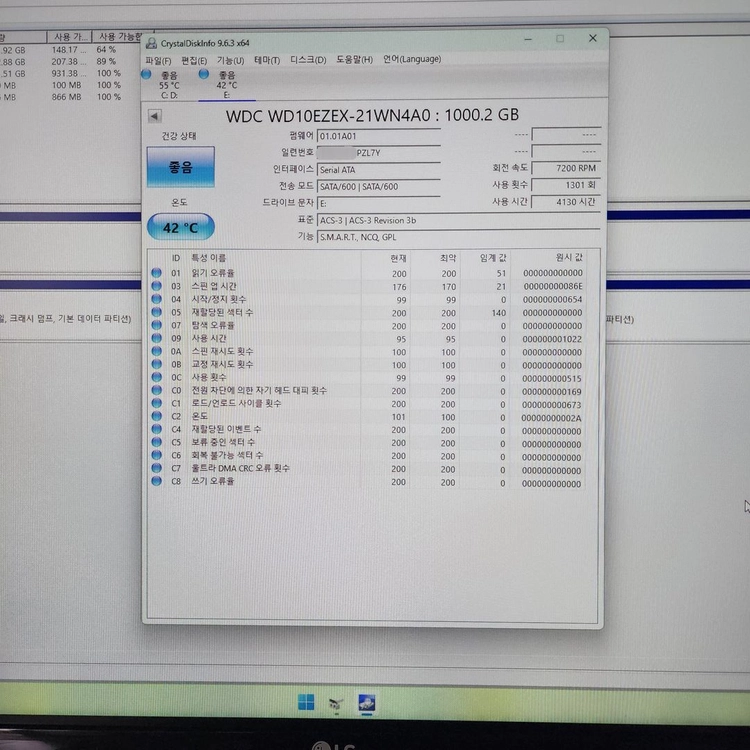This screenshot has height=750, width=750.
Task: Click the status icon for 로드/언로드 사이클 횟수 row
Action: 156,403
